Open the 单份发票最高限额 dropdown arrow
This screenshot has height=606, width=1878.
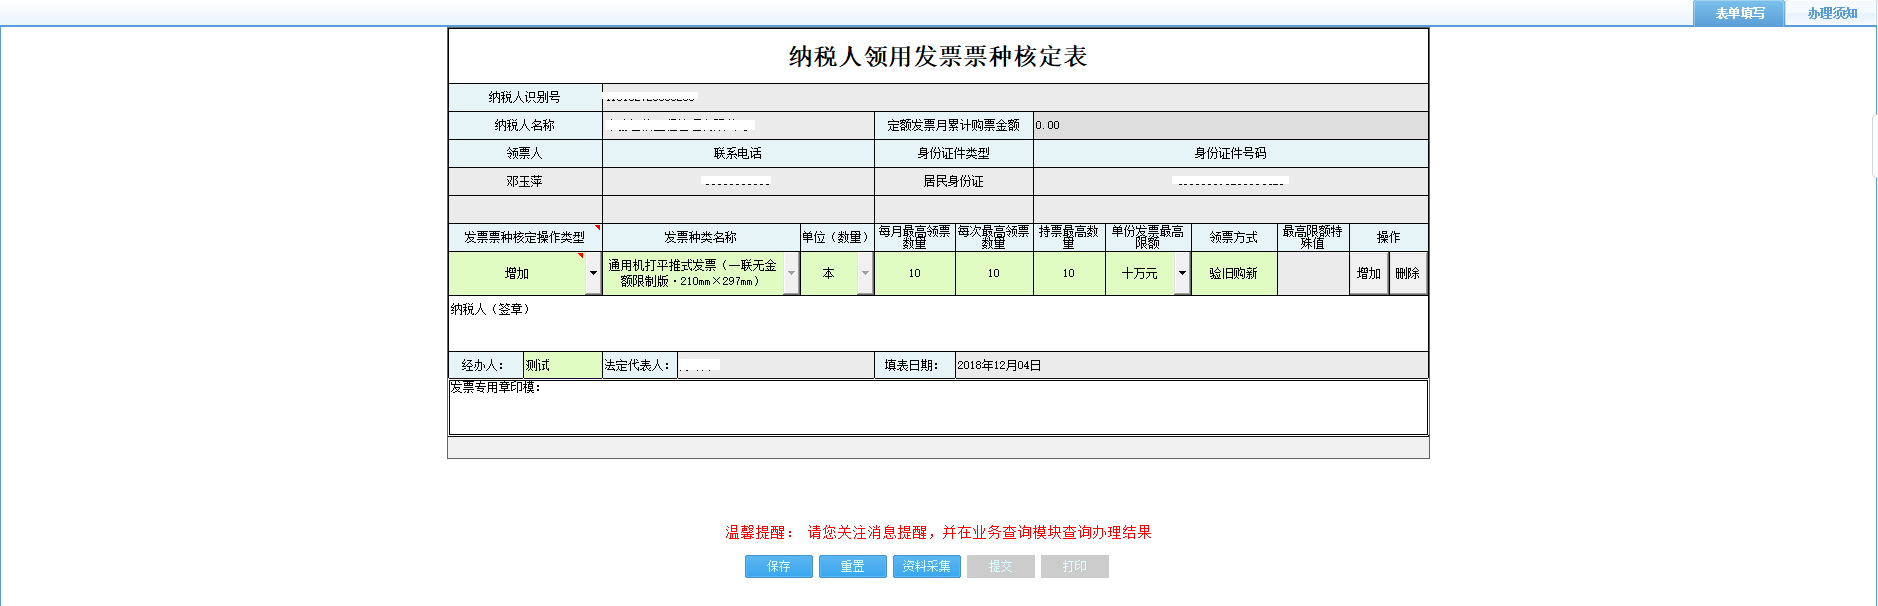click(x=1182, y=273)
